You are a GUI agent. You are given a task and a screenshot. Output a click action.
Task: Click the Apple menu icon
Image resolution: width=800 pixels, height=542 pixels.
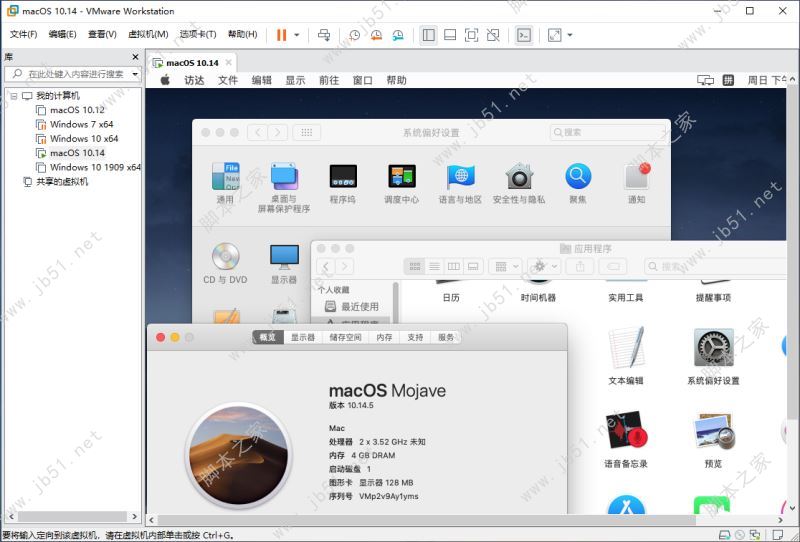(165, 80)
